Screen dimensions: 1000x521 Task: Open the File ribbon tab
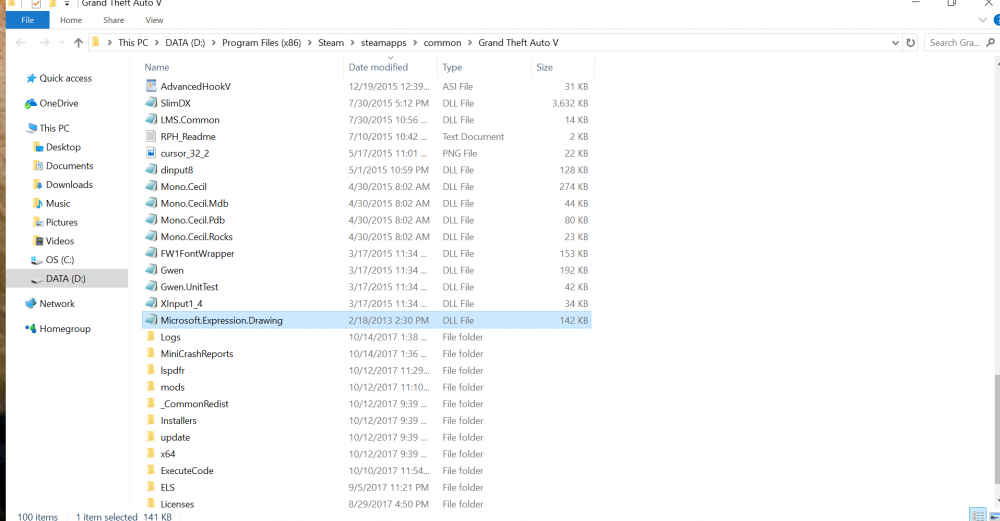click(27, 20)
